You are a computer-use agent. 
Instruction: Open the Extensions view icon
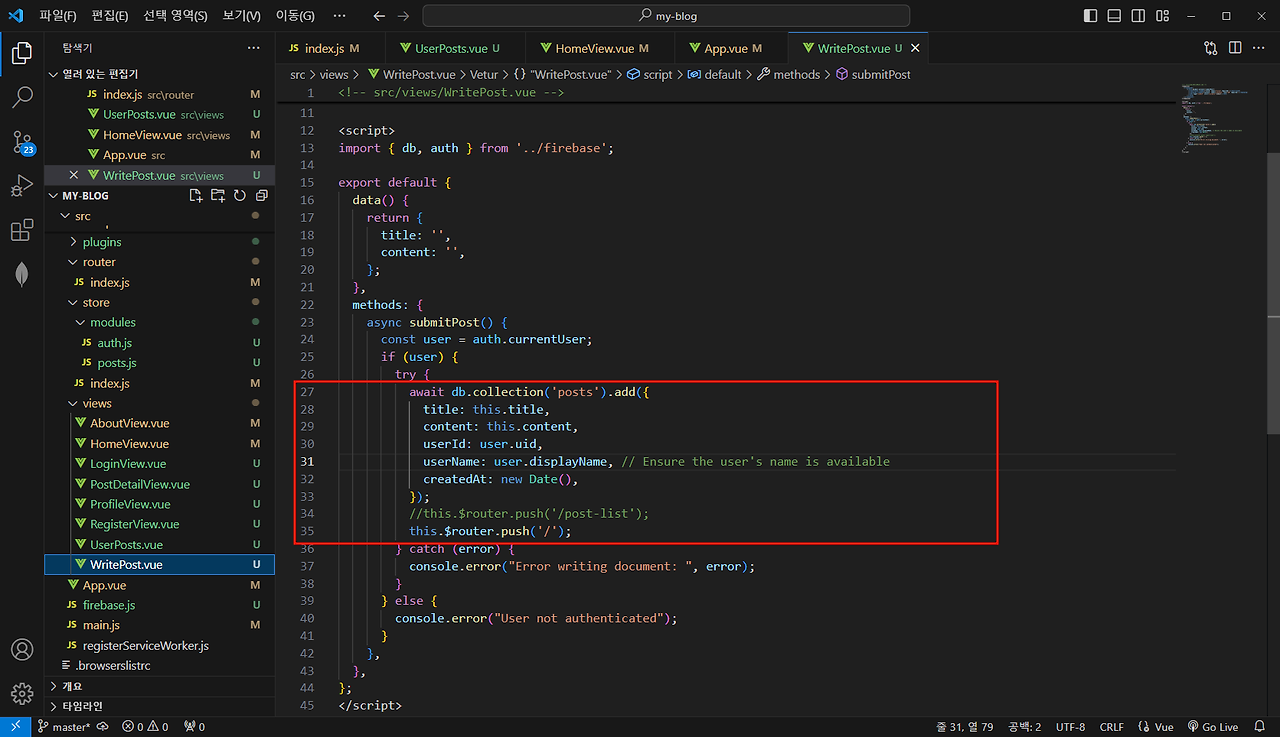(22, 231)
